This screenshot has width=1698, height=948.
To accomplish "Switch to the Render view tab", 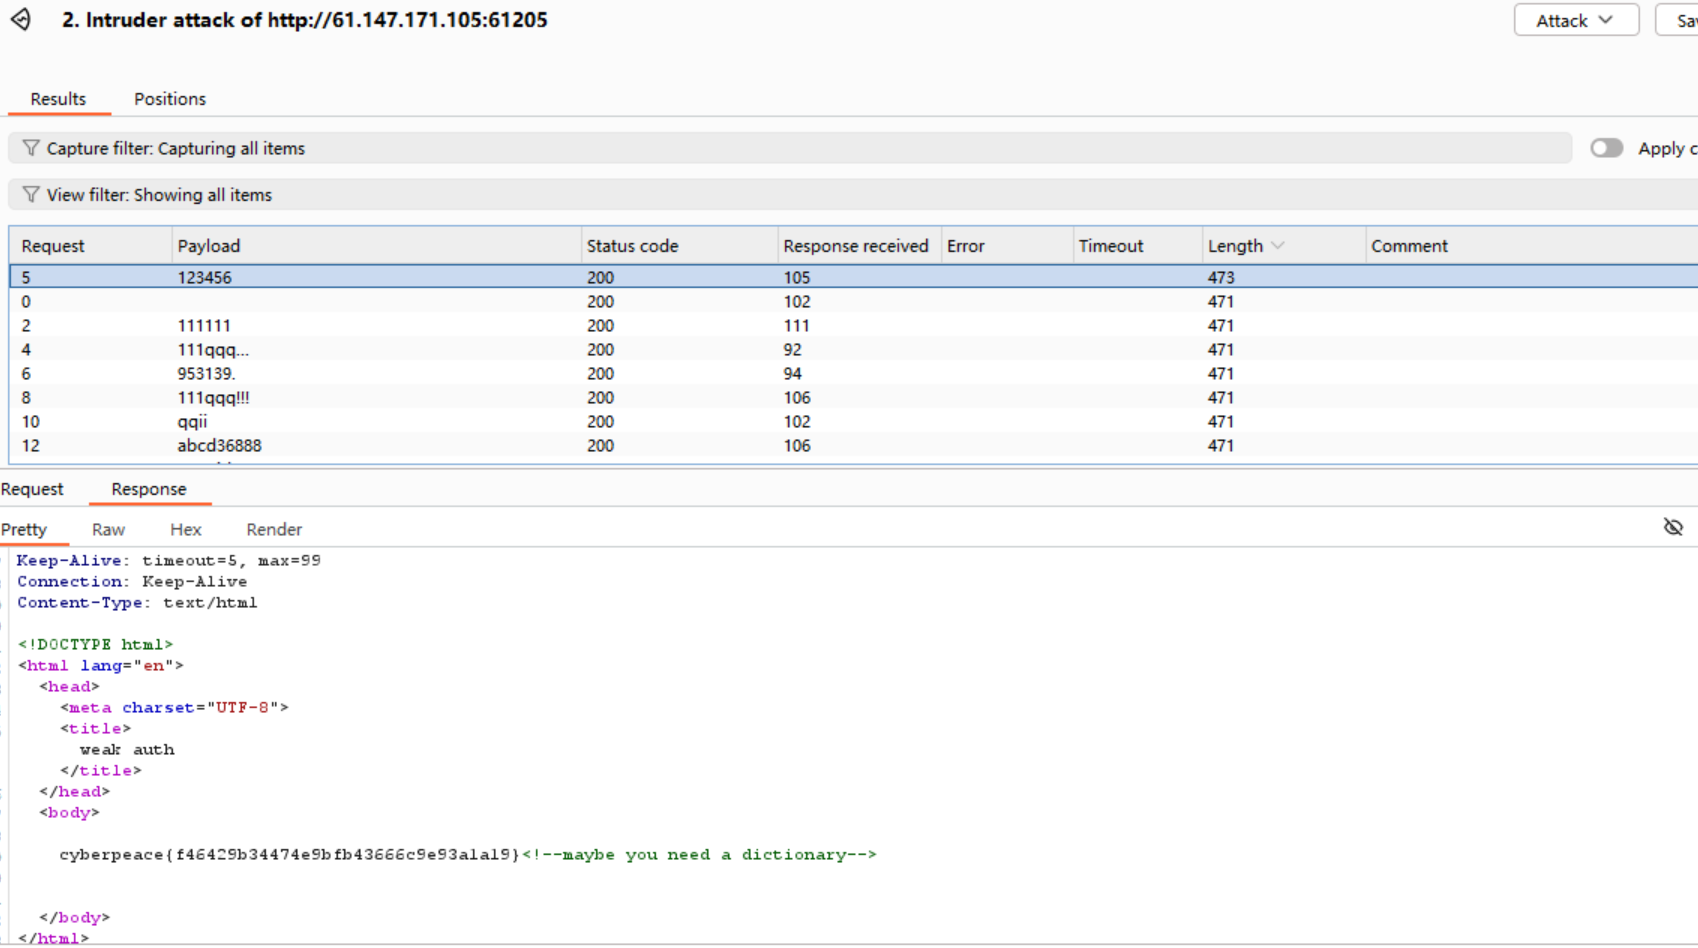I will pyautogui.click(x=274, y=529).
